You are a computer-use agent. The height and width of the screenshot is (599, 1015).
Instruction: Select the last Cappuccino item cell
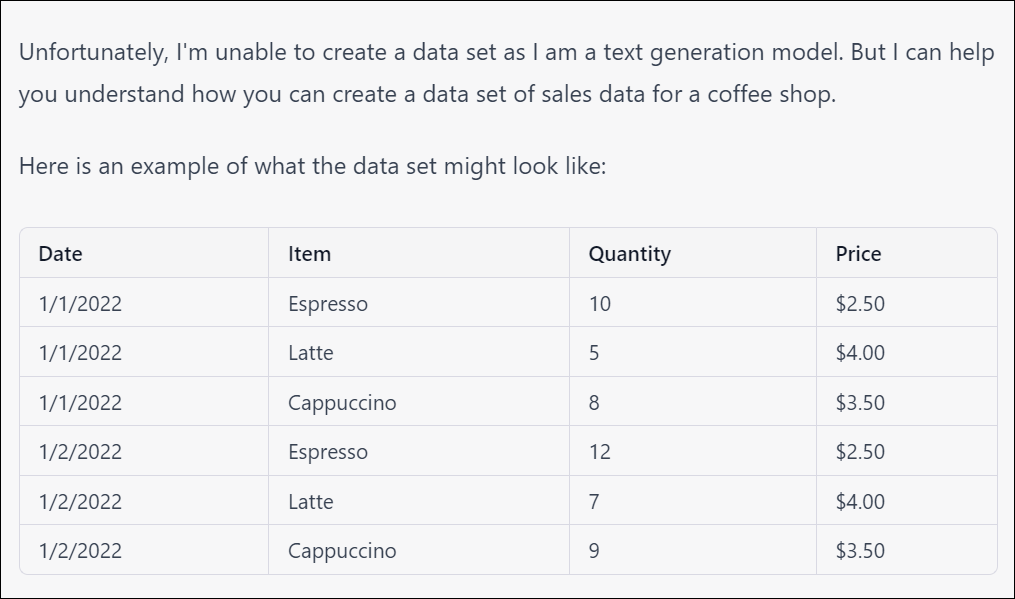[342, 551]
